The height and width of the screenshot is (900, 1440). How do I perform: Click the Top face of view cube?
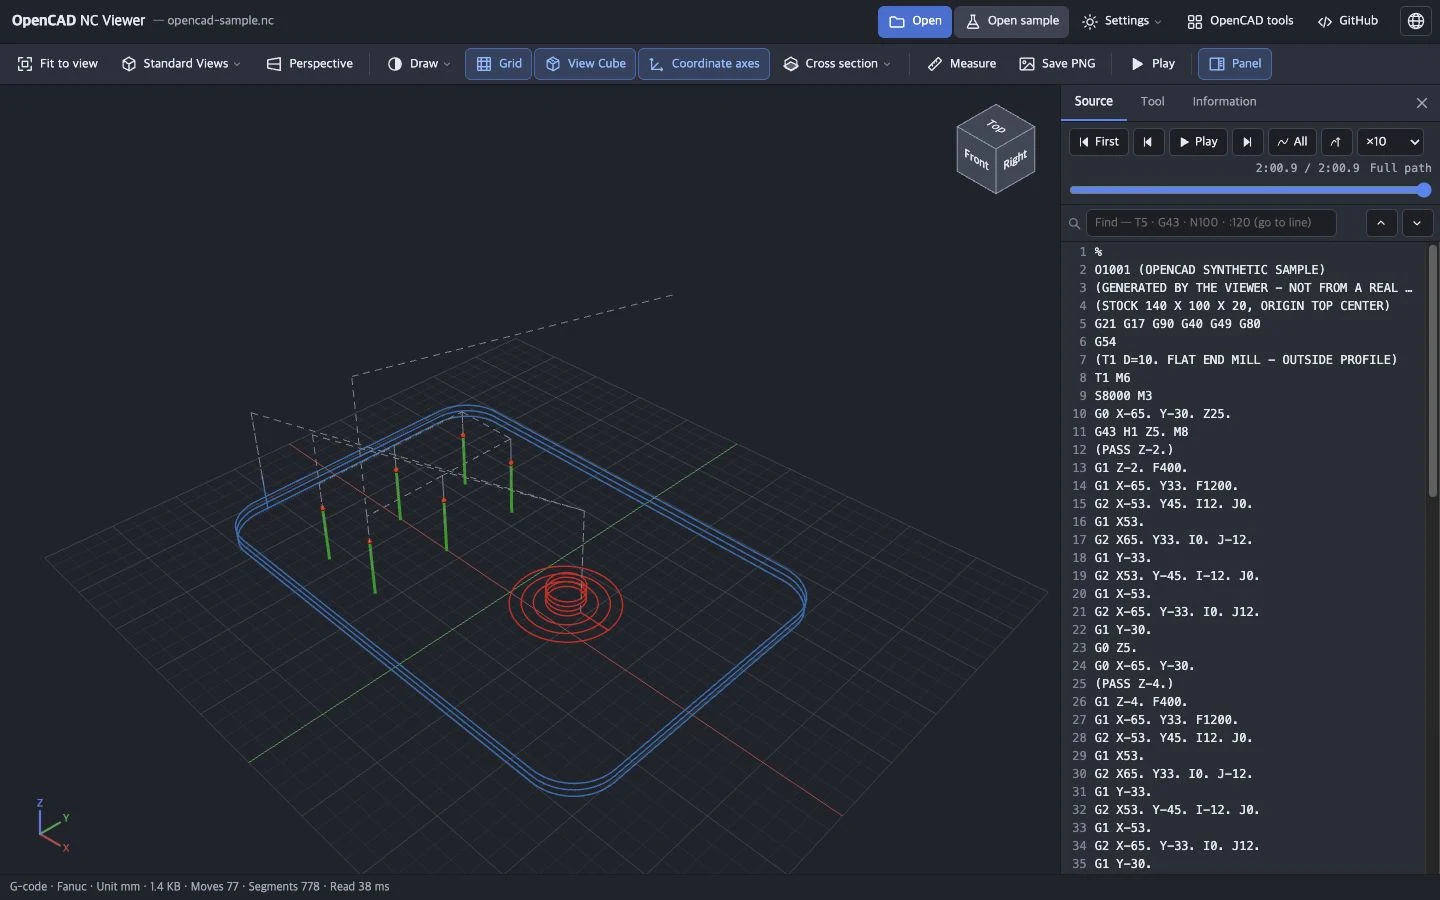point(996,126)
